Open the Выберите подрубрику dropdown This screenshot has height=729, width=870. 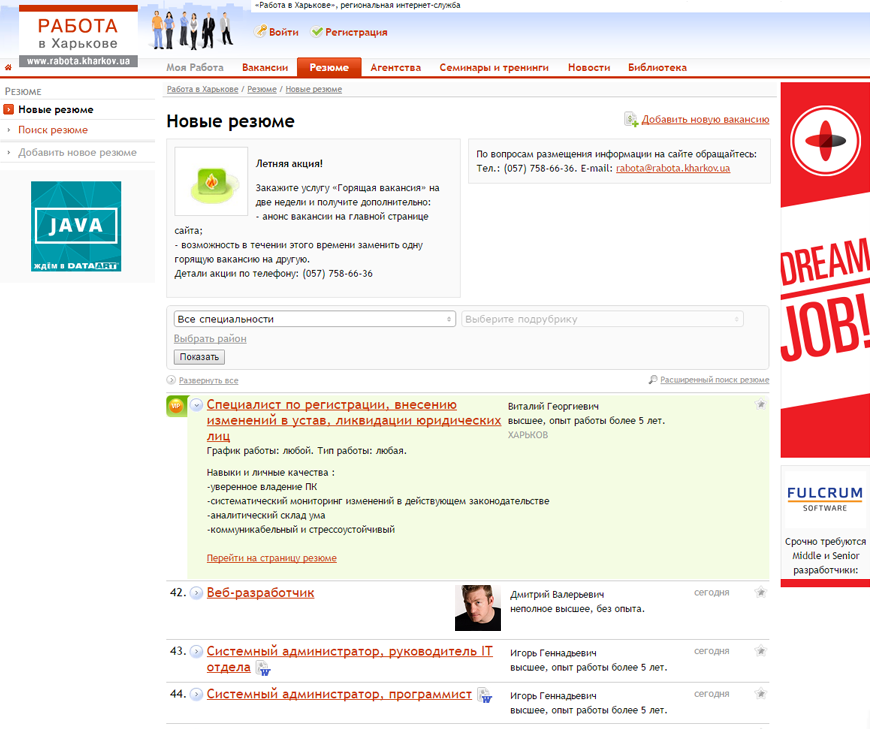click(602, 319)
